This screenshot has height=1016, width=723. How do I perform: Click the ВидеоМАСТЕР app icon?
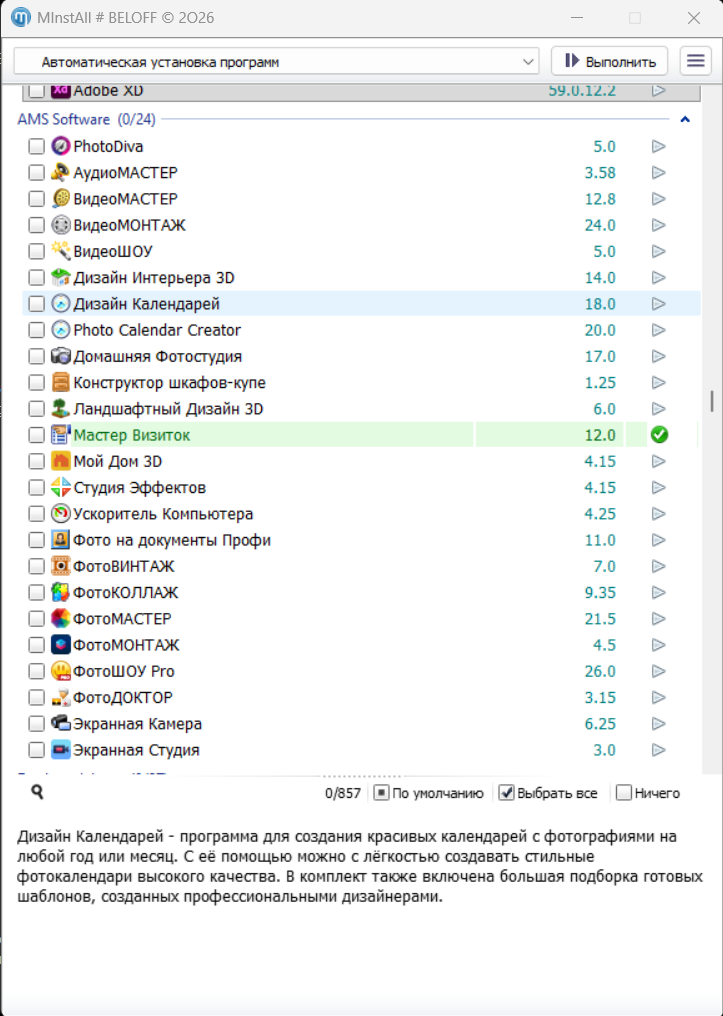pyautogui.click(x=60, y=199)
